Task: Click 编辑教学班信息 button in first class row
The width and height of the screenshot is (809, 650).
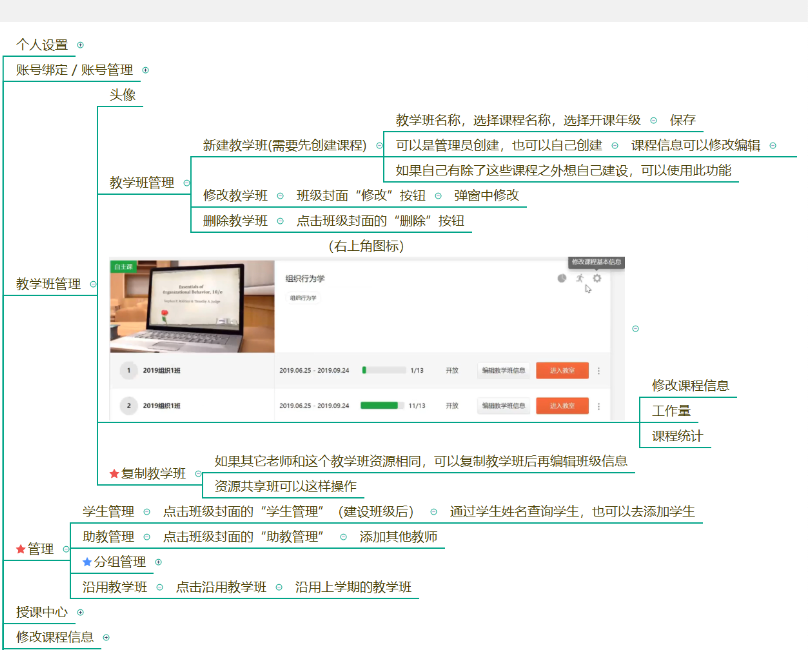Action: tap(504, 371)
